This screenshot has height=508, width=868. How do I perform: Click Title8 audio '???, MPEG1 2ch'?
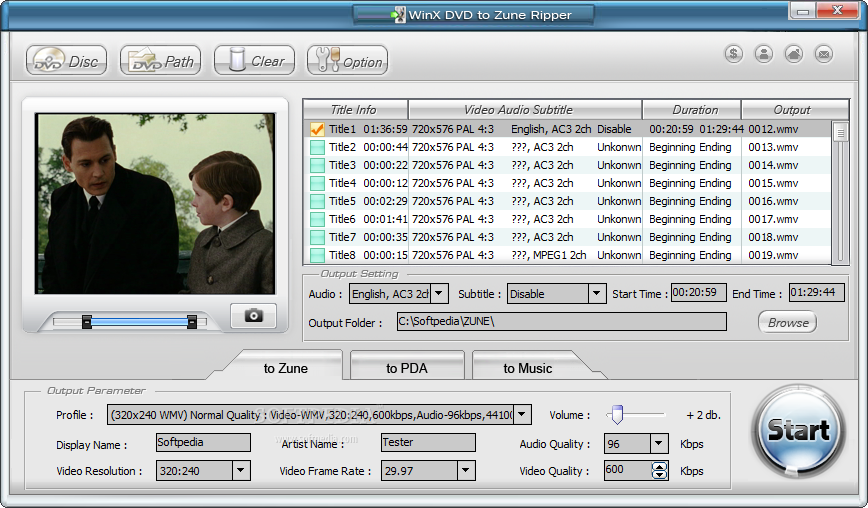point(549,255)
